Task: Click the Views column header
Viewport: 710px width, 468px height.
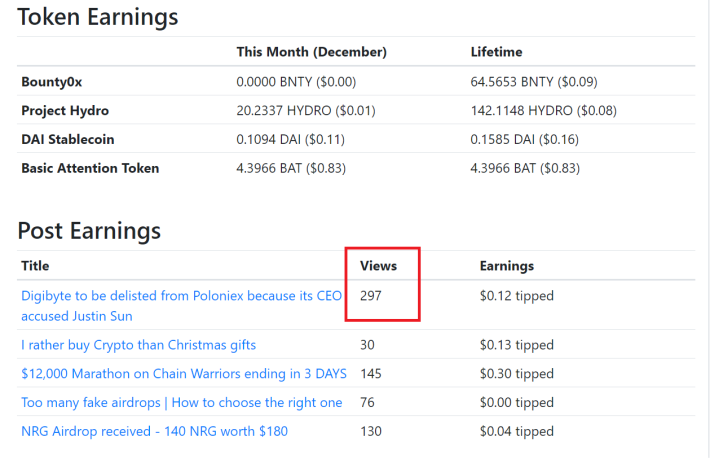Action: click(378, 266)
